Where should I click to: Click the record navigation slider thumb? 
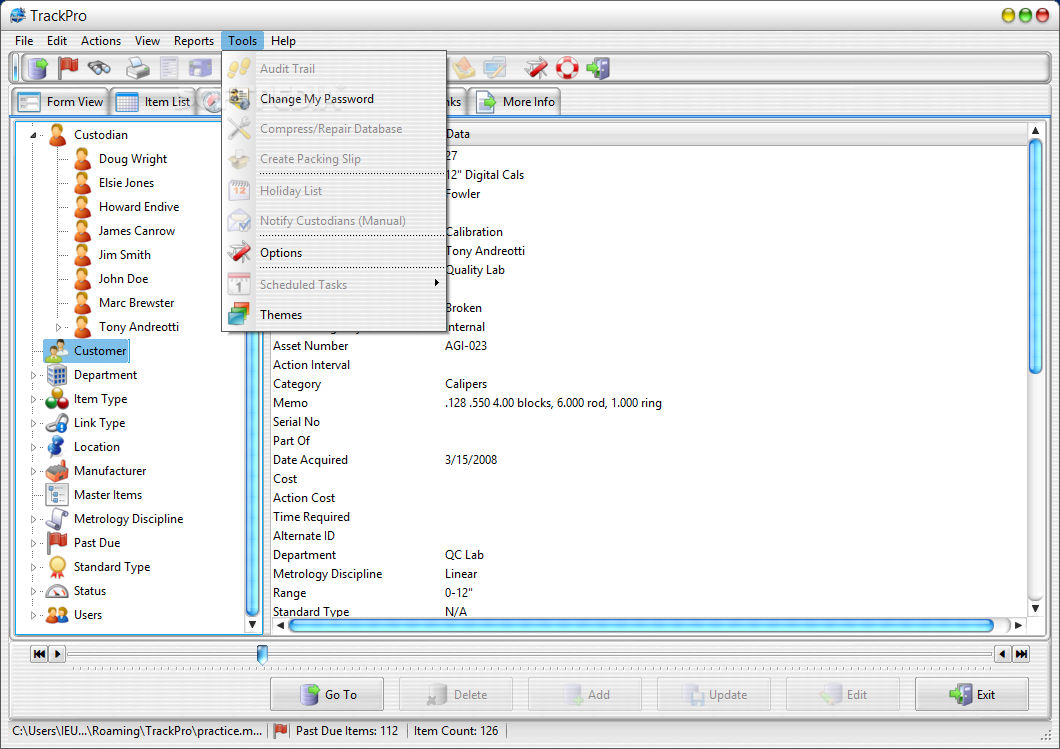(262, 654)
